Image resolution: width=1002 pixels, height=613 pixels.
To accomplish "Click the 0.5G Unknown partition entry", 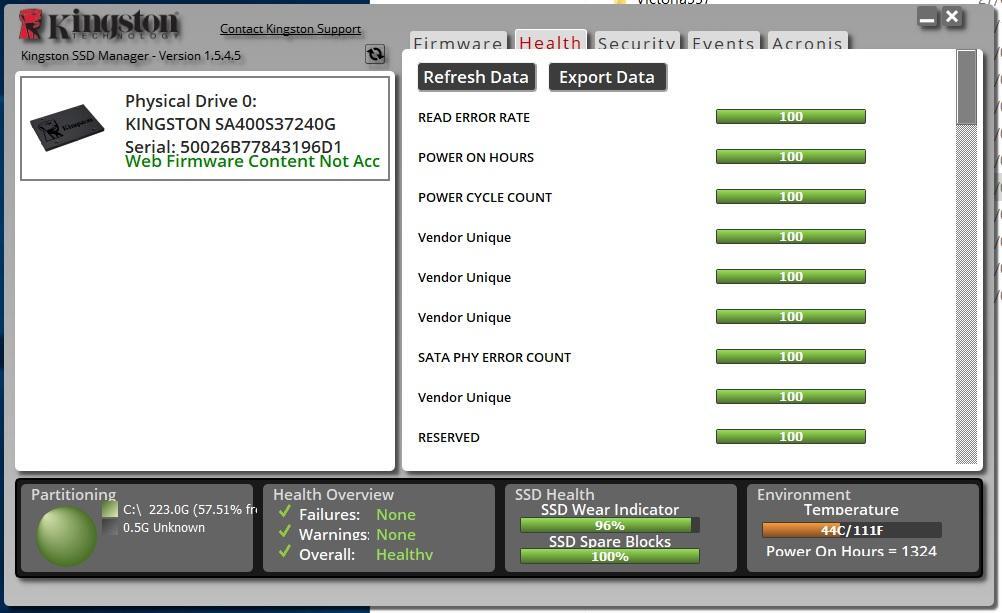I will 164,527.
